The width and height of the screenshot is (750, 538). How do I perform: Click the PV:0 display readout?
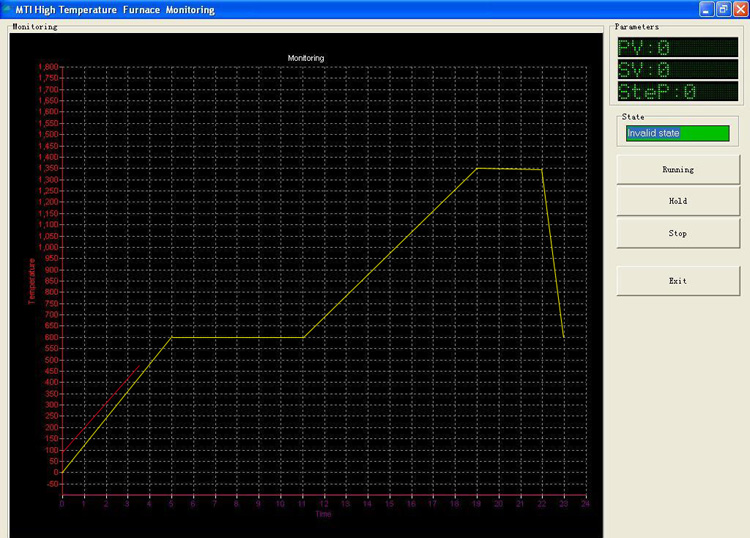(678, 47)
